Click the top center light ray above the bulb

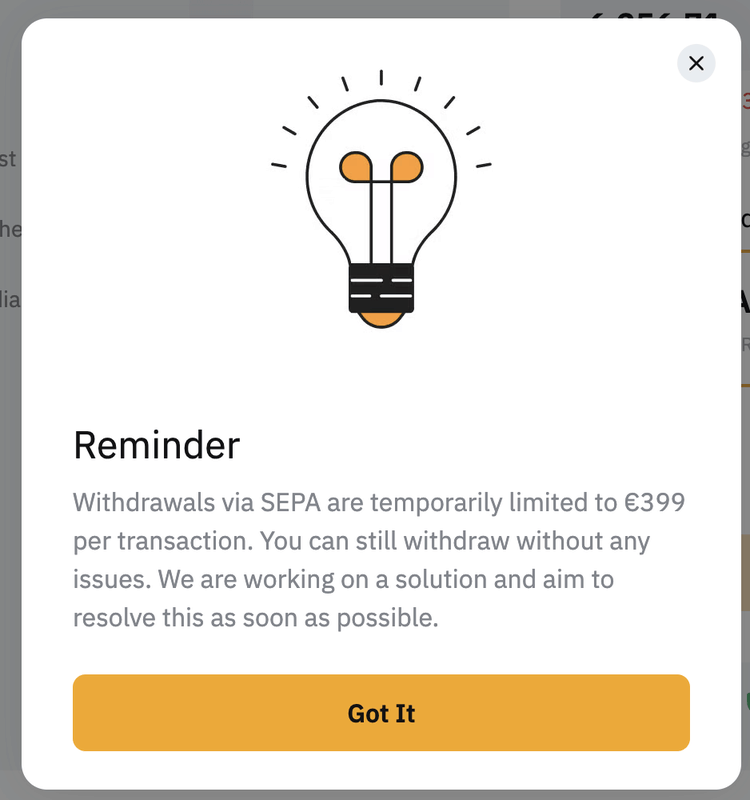(381, 77)
